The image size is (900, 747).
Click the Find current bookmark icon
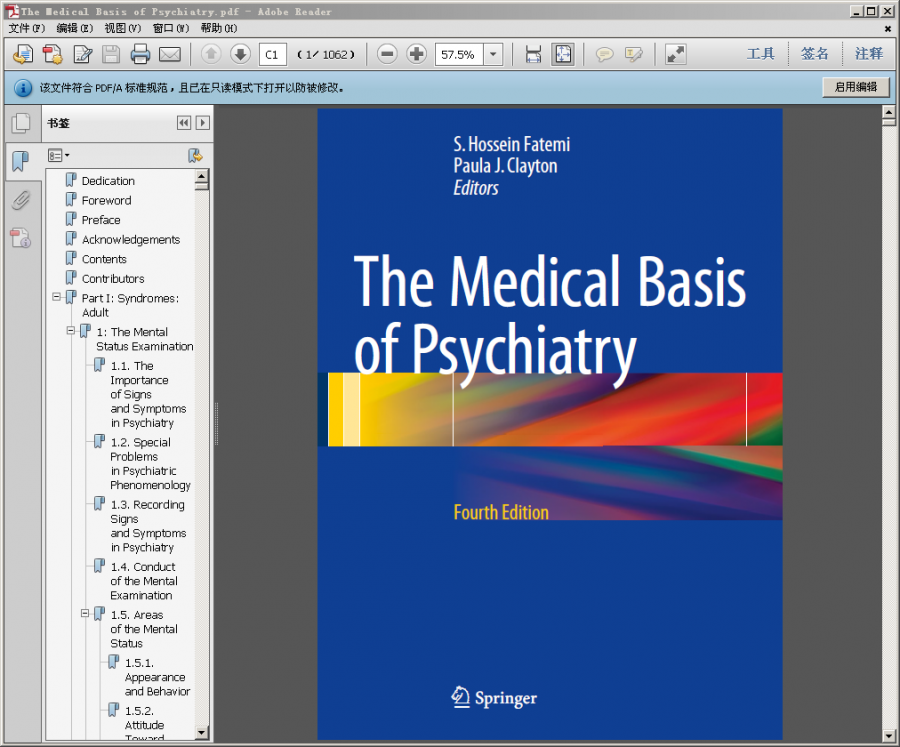pyautogui.click(x=196, y=156)
